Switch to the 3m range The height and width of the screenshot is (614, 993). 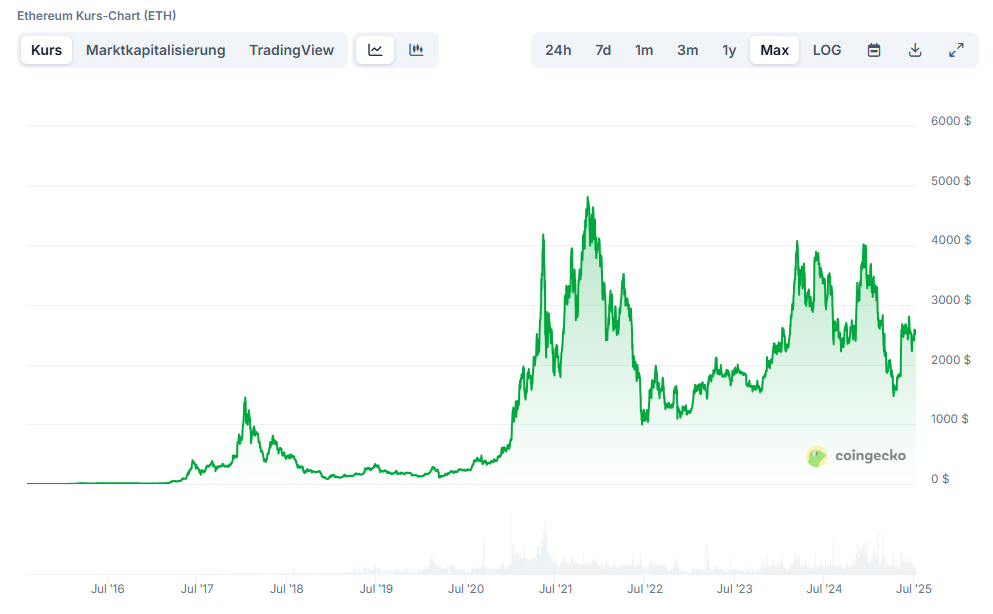(x=688, y=50)
